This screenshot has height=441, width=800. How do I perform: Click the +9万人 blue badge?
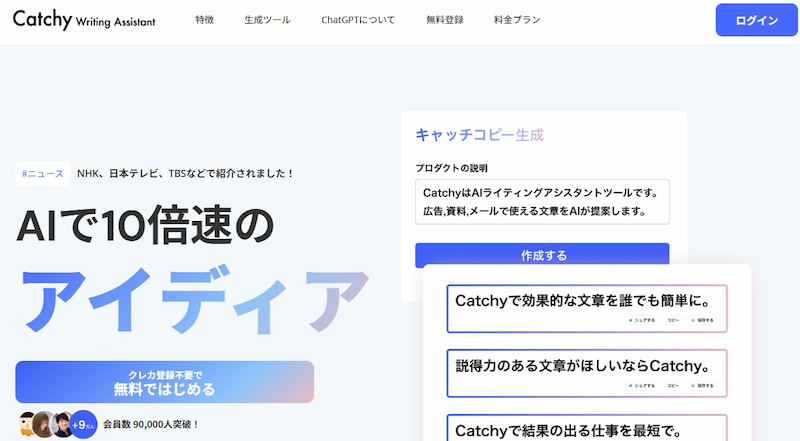point(83,425)
